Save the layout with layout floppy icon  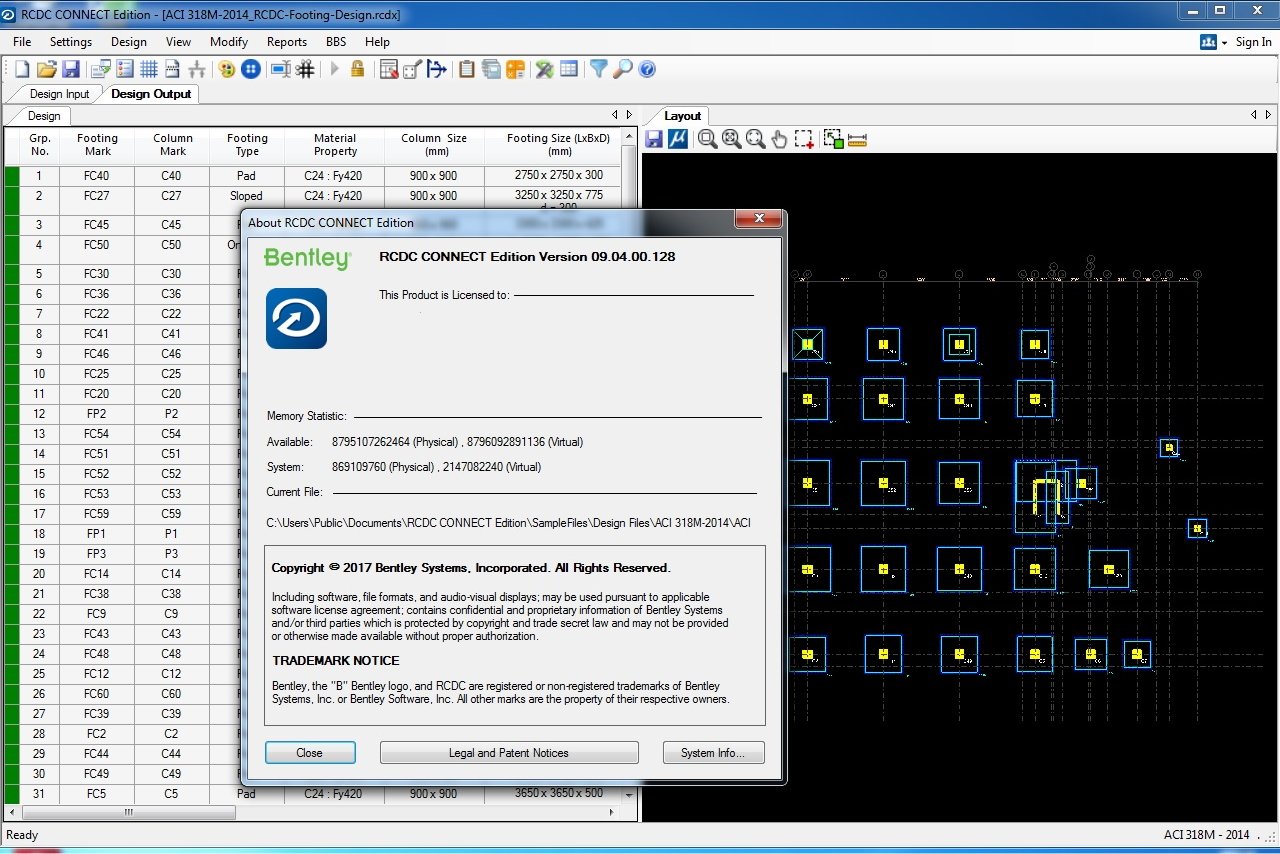click(x=654, y=139)
